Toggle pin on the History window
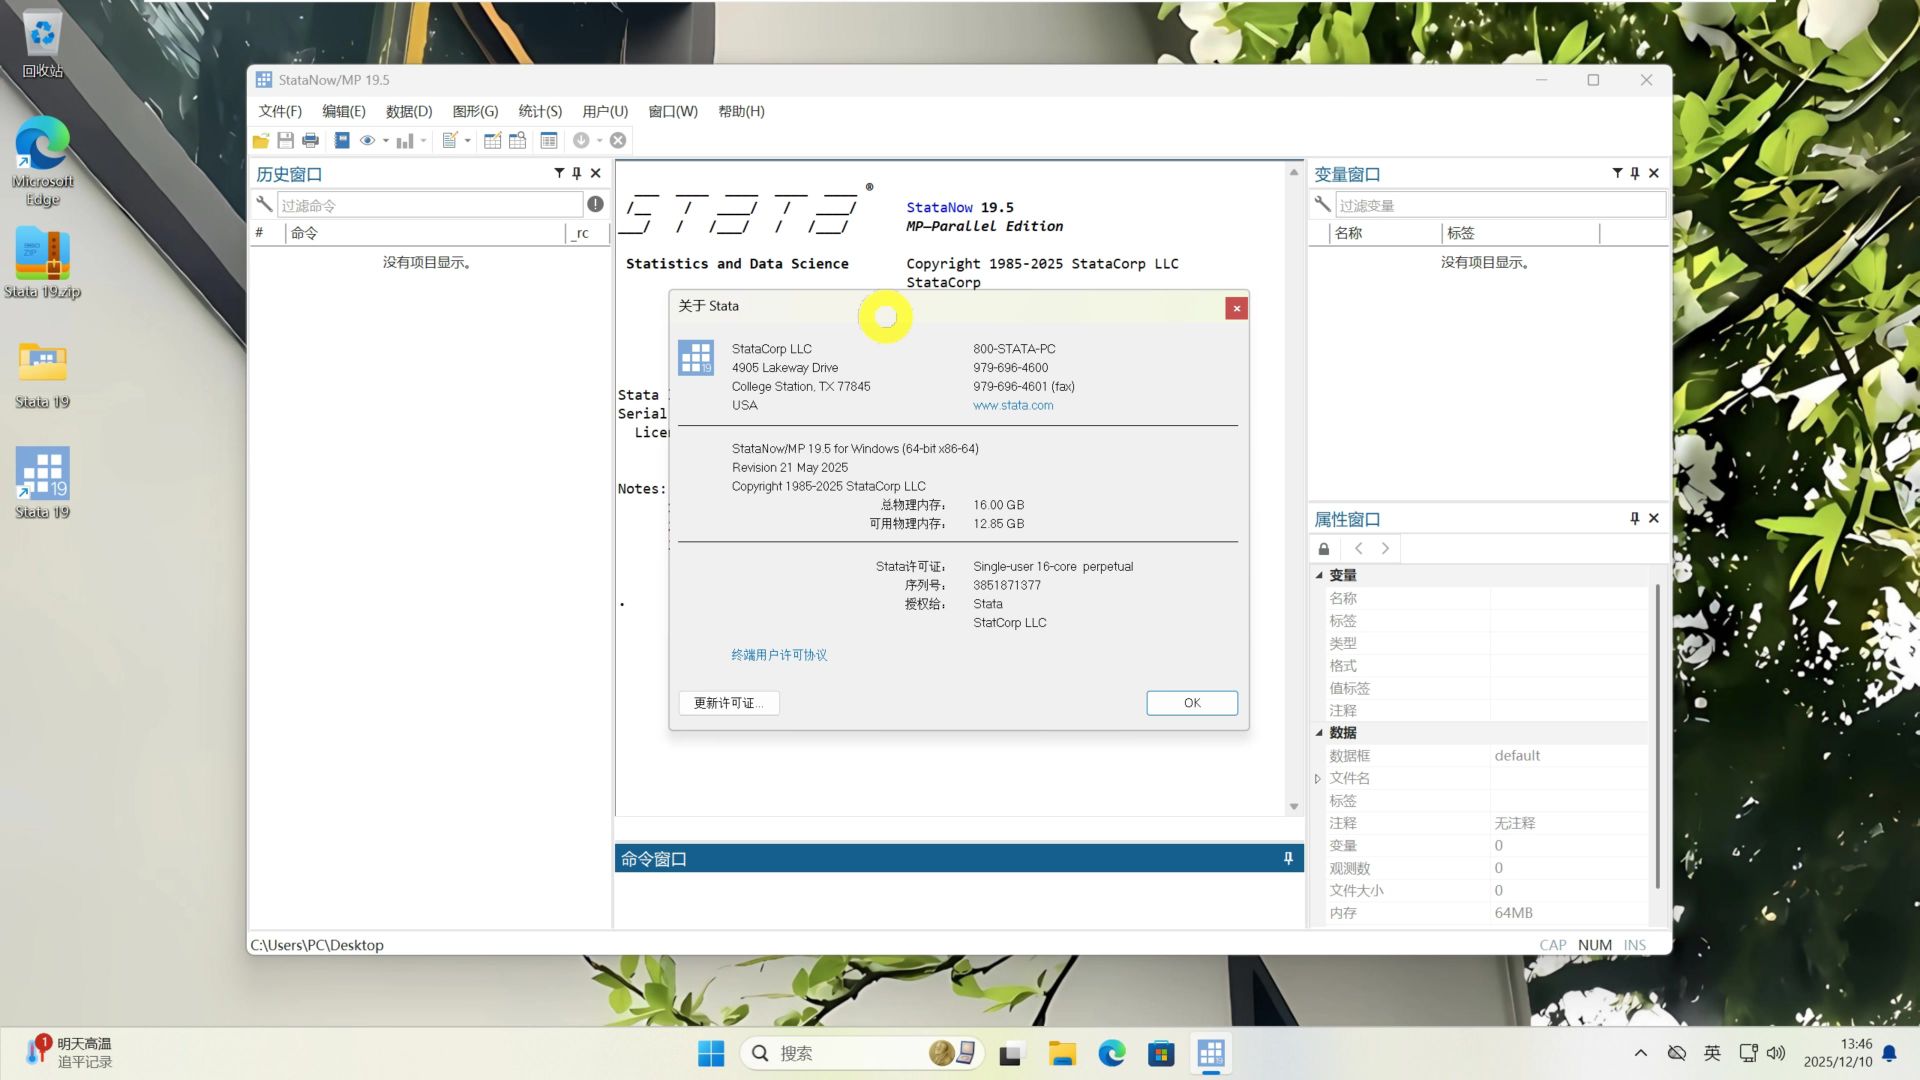1920x1080 pixels. (x=577, y=173)
